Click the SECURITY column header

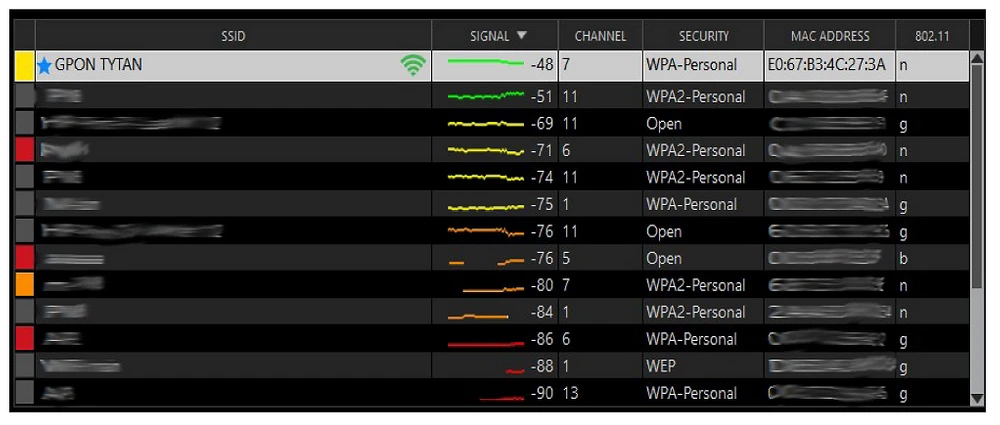tap(703, 36)
